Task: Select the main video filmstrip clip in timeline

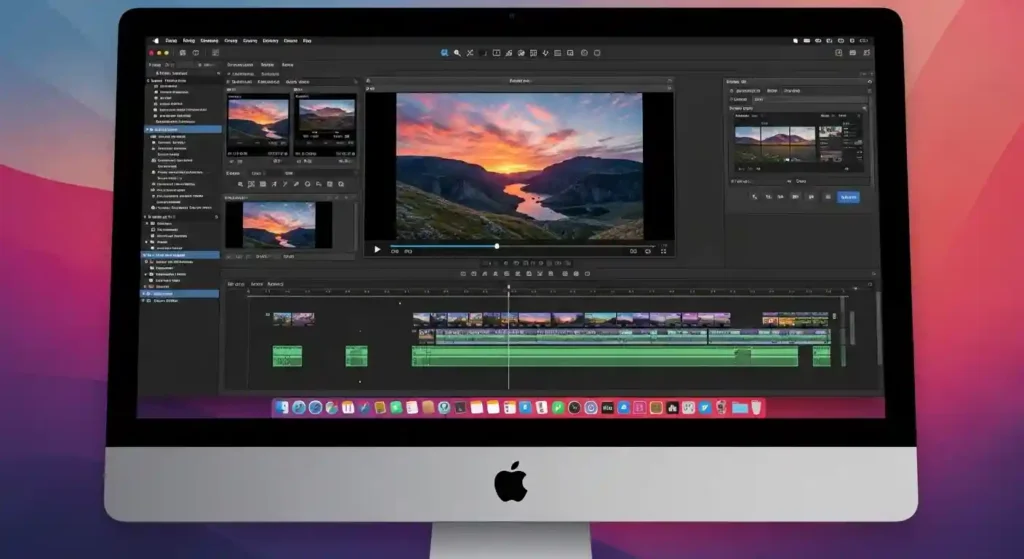Action: (x=571, y=319)
